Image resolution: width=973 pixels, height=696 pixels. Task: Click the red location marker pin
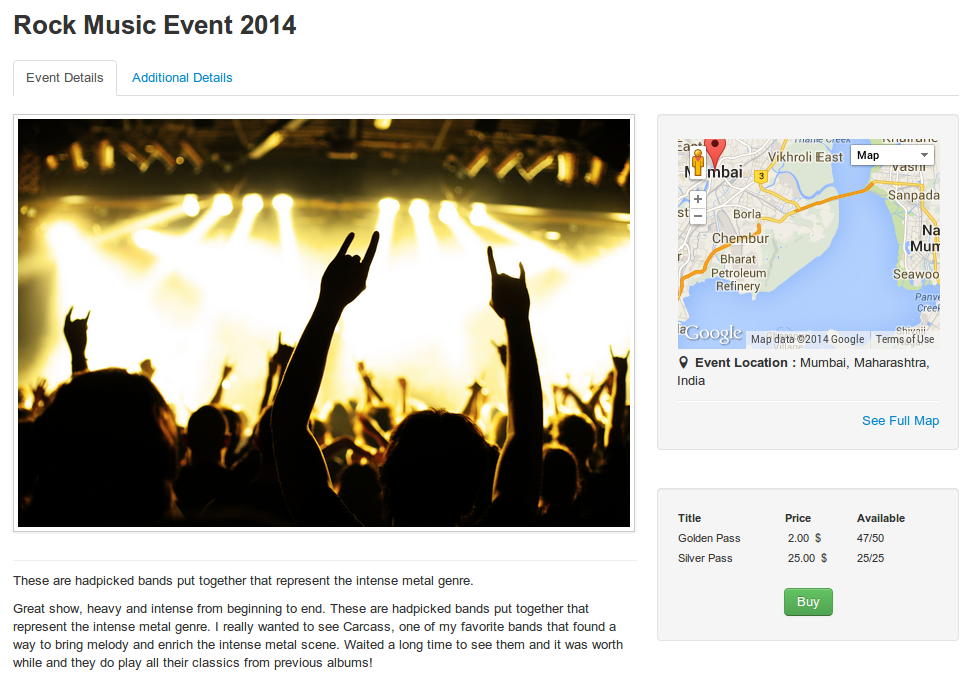click(714, 152)
